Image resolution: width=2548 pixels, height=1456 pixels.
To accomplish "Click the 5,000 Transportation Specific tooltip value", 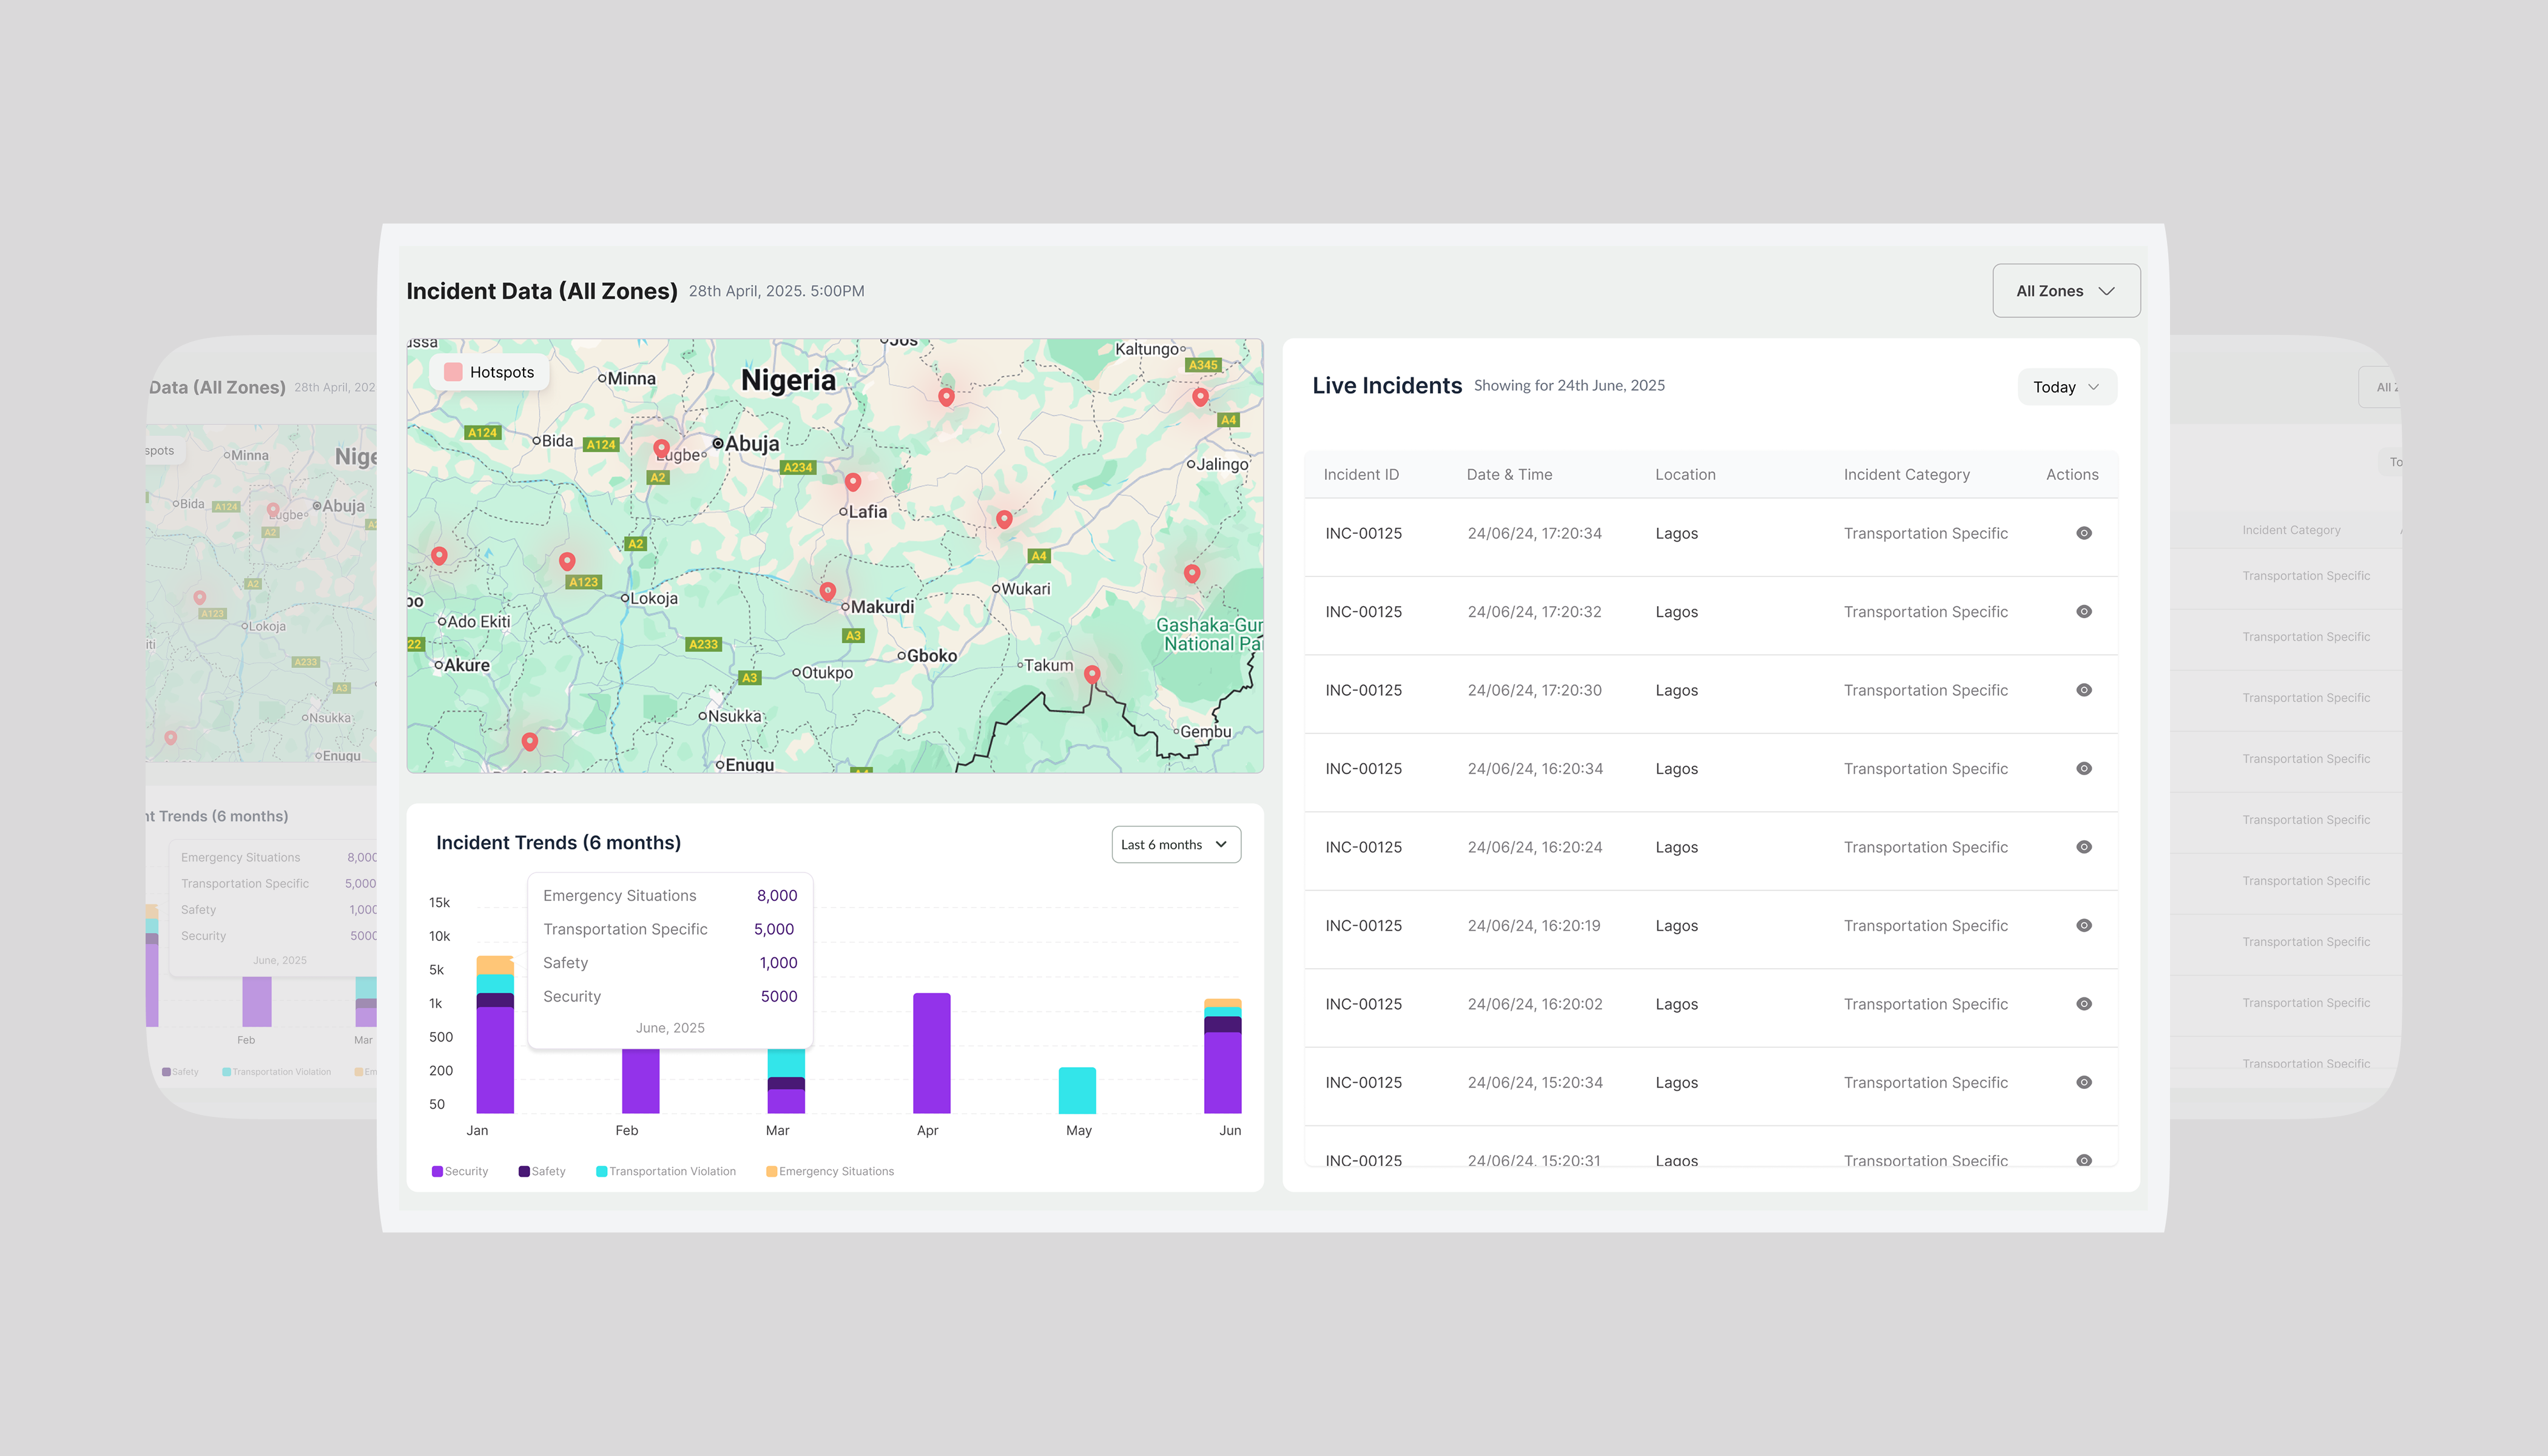I will [774, 929].
